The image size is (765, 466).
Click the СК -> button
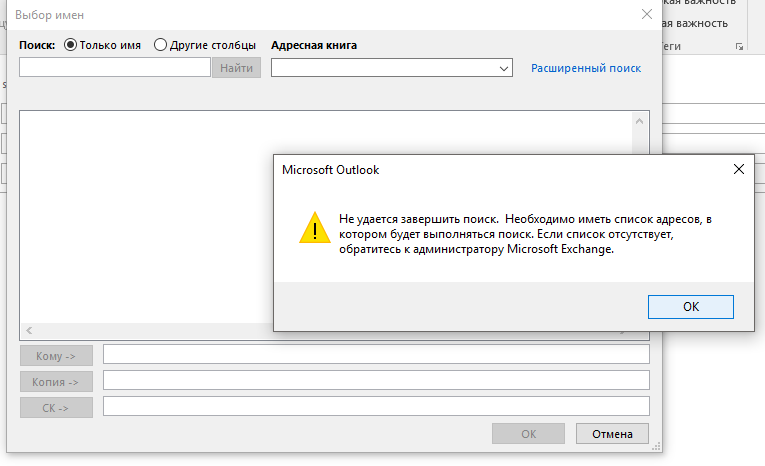56,407
